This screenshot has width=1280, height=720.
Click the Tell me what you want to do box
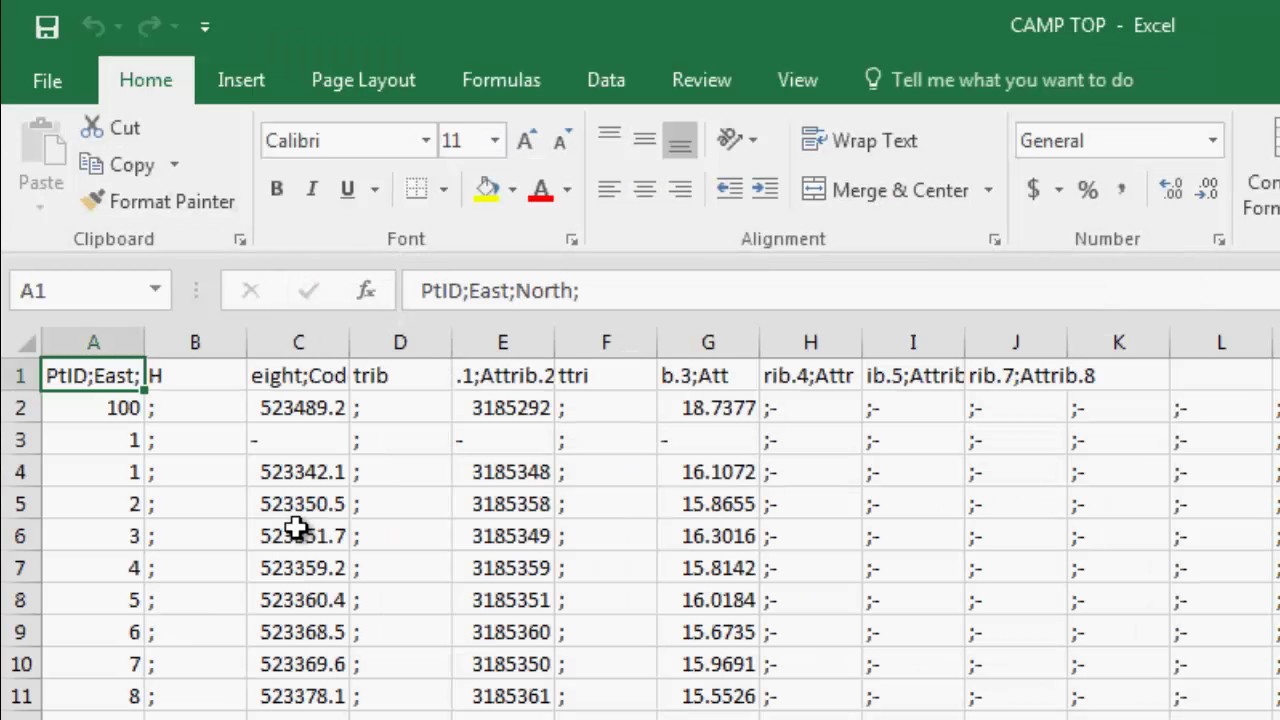[1000, 80]
